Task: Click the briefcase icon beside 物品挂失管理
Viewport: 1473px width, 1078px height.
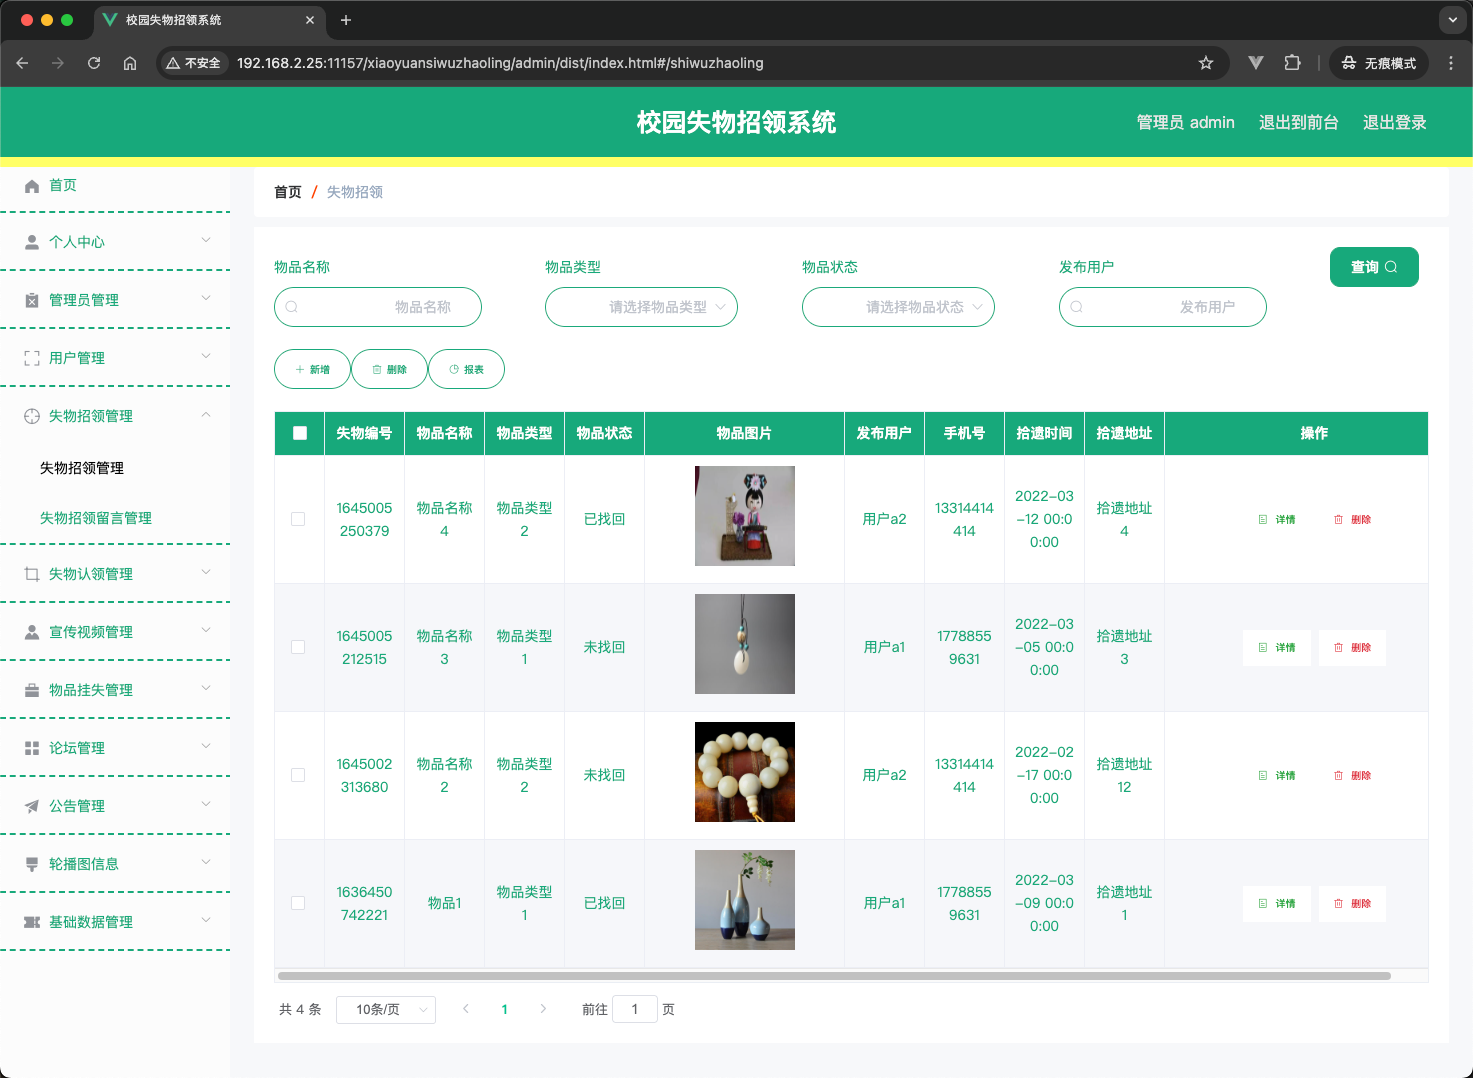Action: pos(32,690)
